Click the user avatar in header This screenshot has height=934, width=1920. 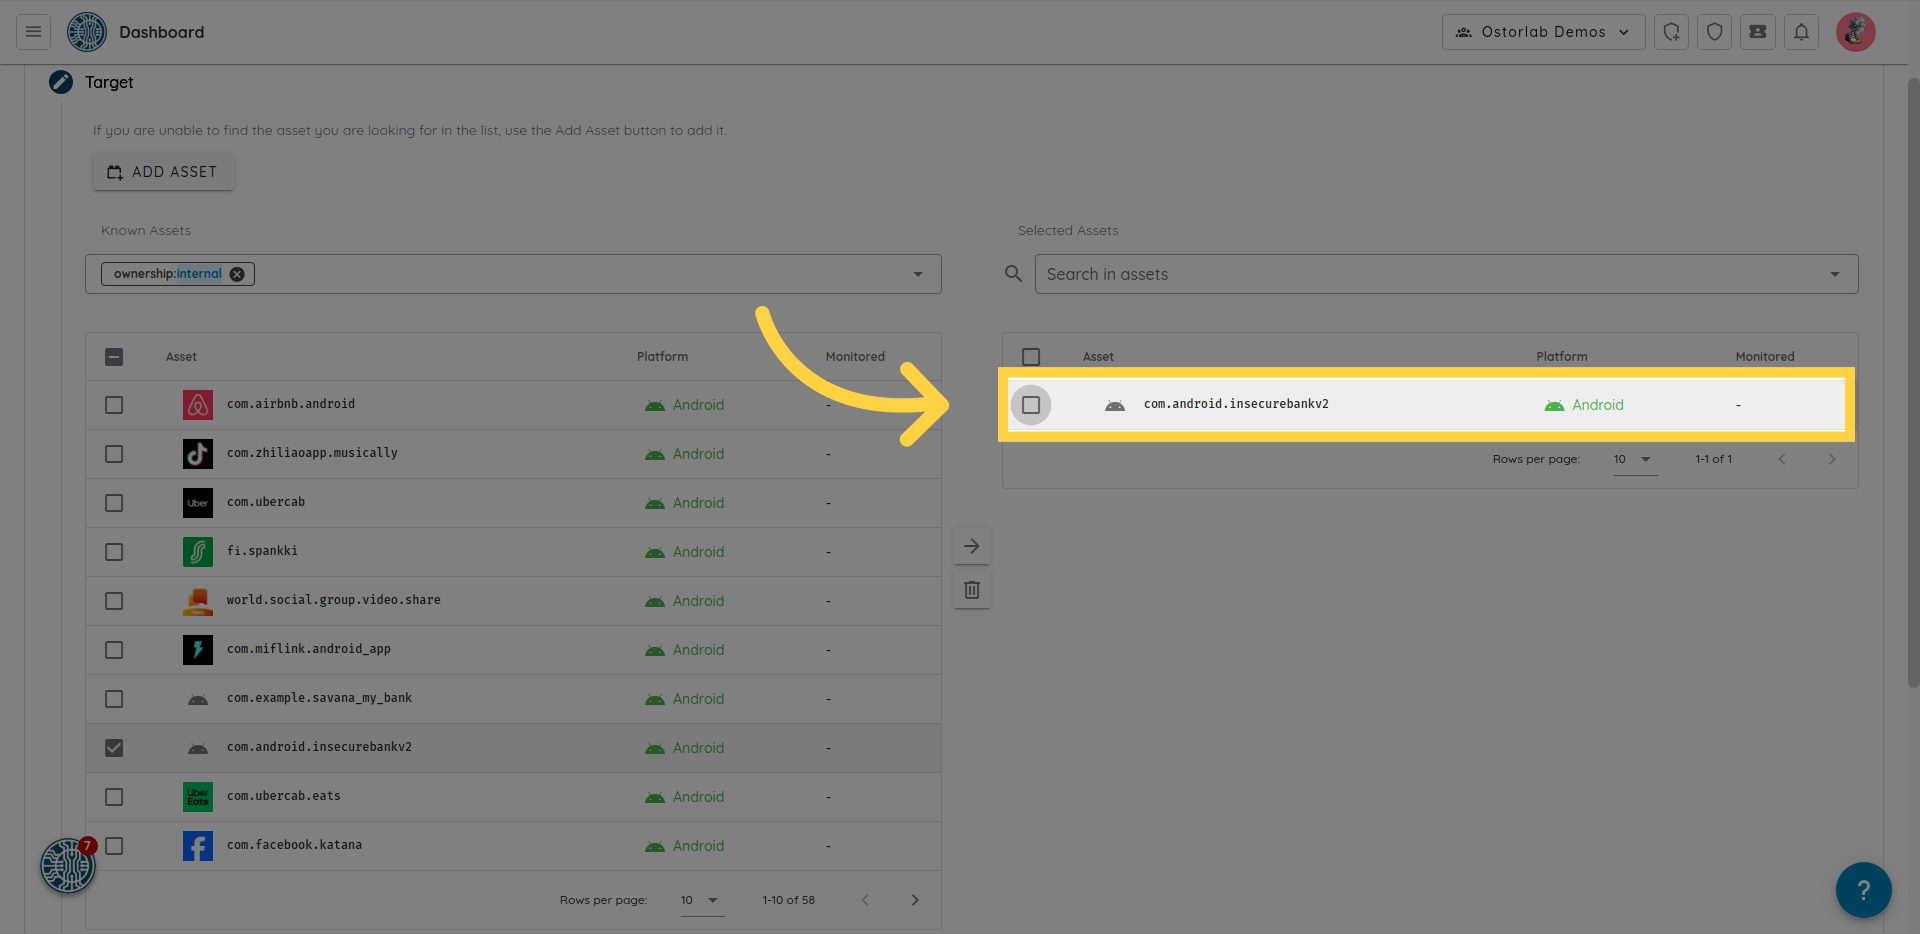click(x=1855, y=32)
